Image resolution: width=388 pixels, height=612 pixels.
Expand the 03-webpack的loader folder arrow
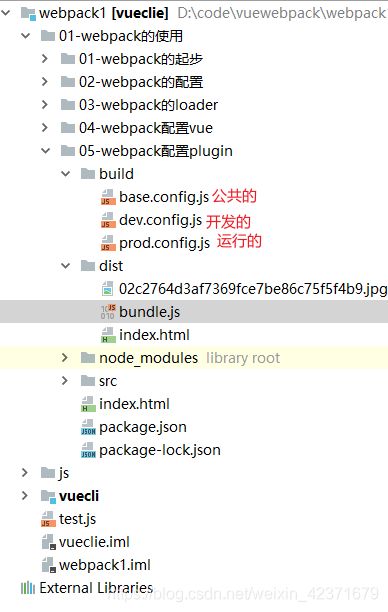[x=45, y=105]
